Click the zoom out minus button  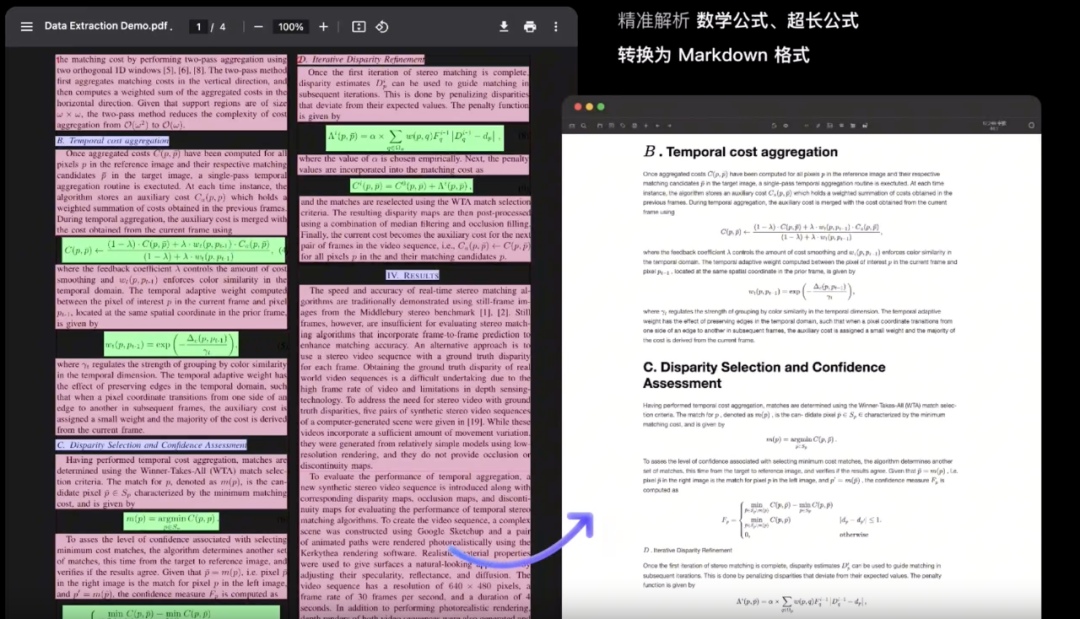pyautogui.click(x=257, y=26)
